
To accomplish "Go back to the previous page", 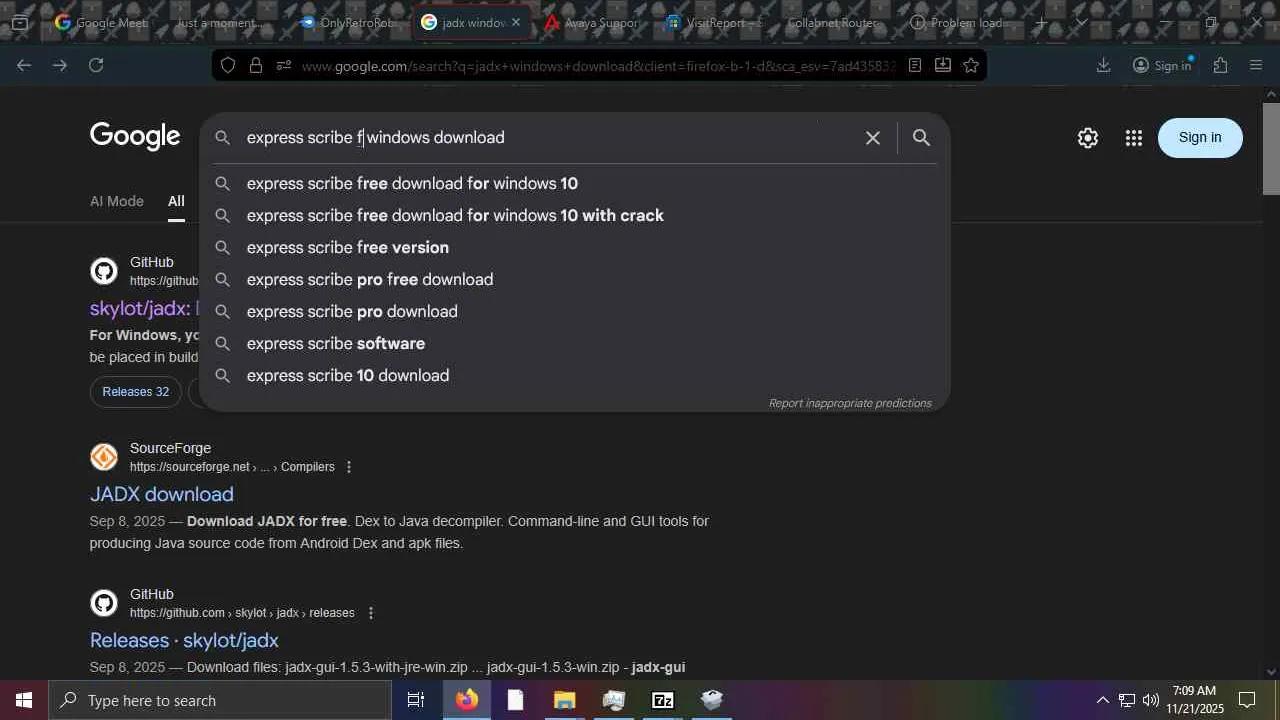I will pyautogui.click(x=24, y=65).
